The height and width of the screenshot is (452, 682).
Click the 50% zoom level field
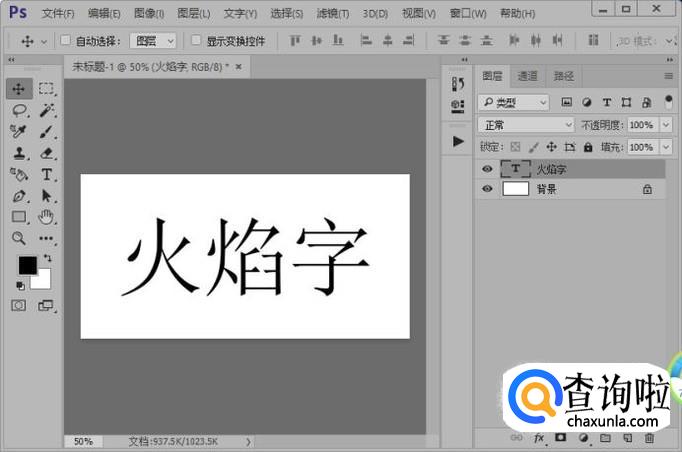click(83, 441)
